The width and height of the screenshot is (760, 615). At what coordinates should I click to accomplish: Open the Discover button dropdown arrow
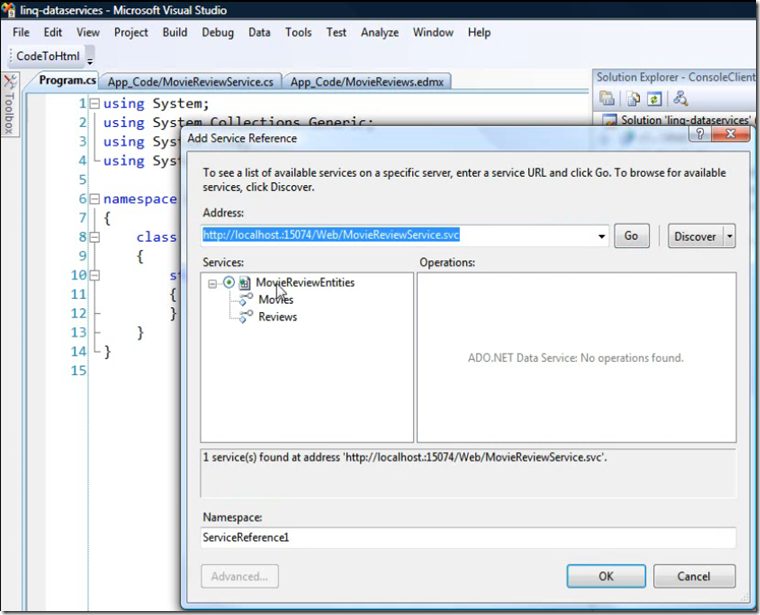pos(729,236)
